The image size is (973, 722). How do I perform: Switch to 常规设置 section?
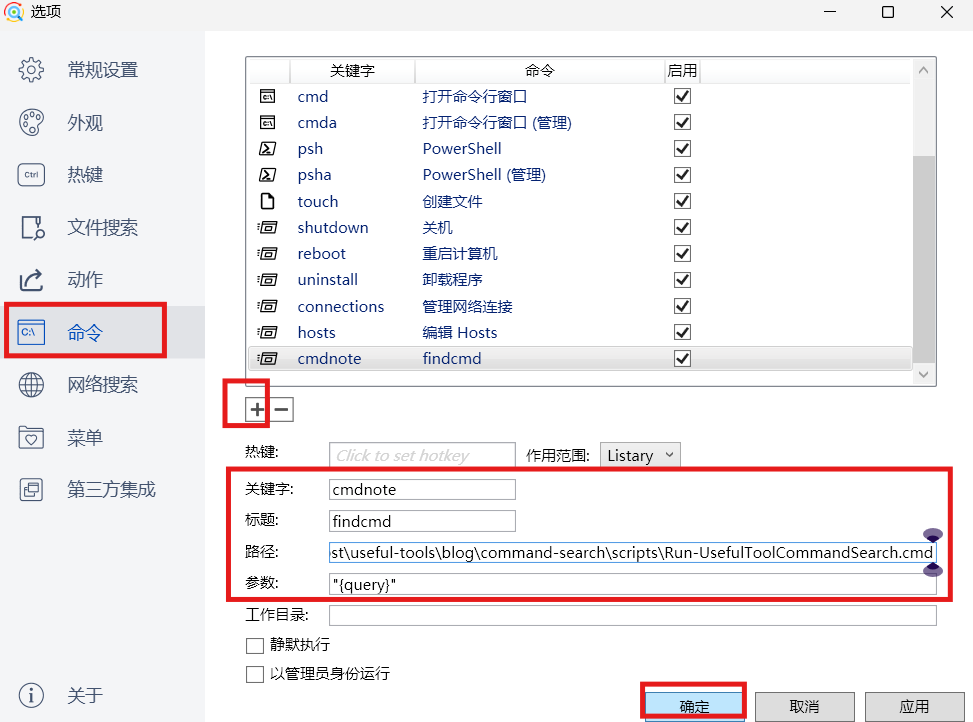click(102, 70)
